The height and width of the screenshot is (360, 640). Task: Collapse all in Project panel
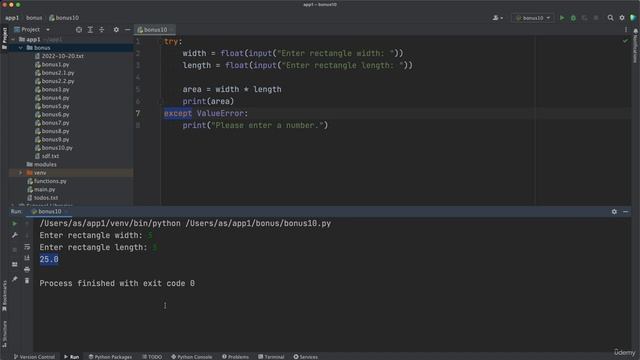point(102,30)
